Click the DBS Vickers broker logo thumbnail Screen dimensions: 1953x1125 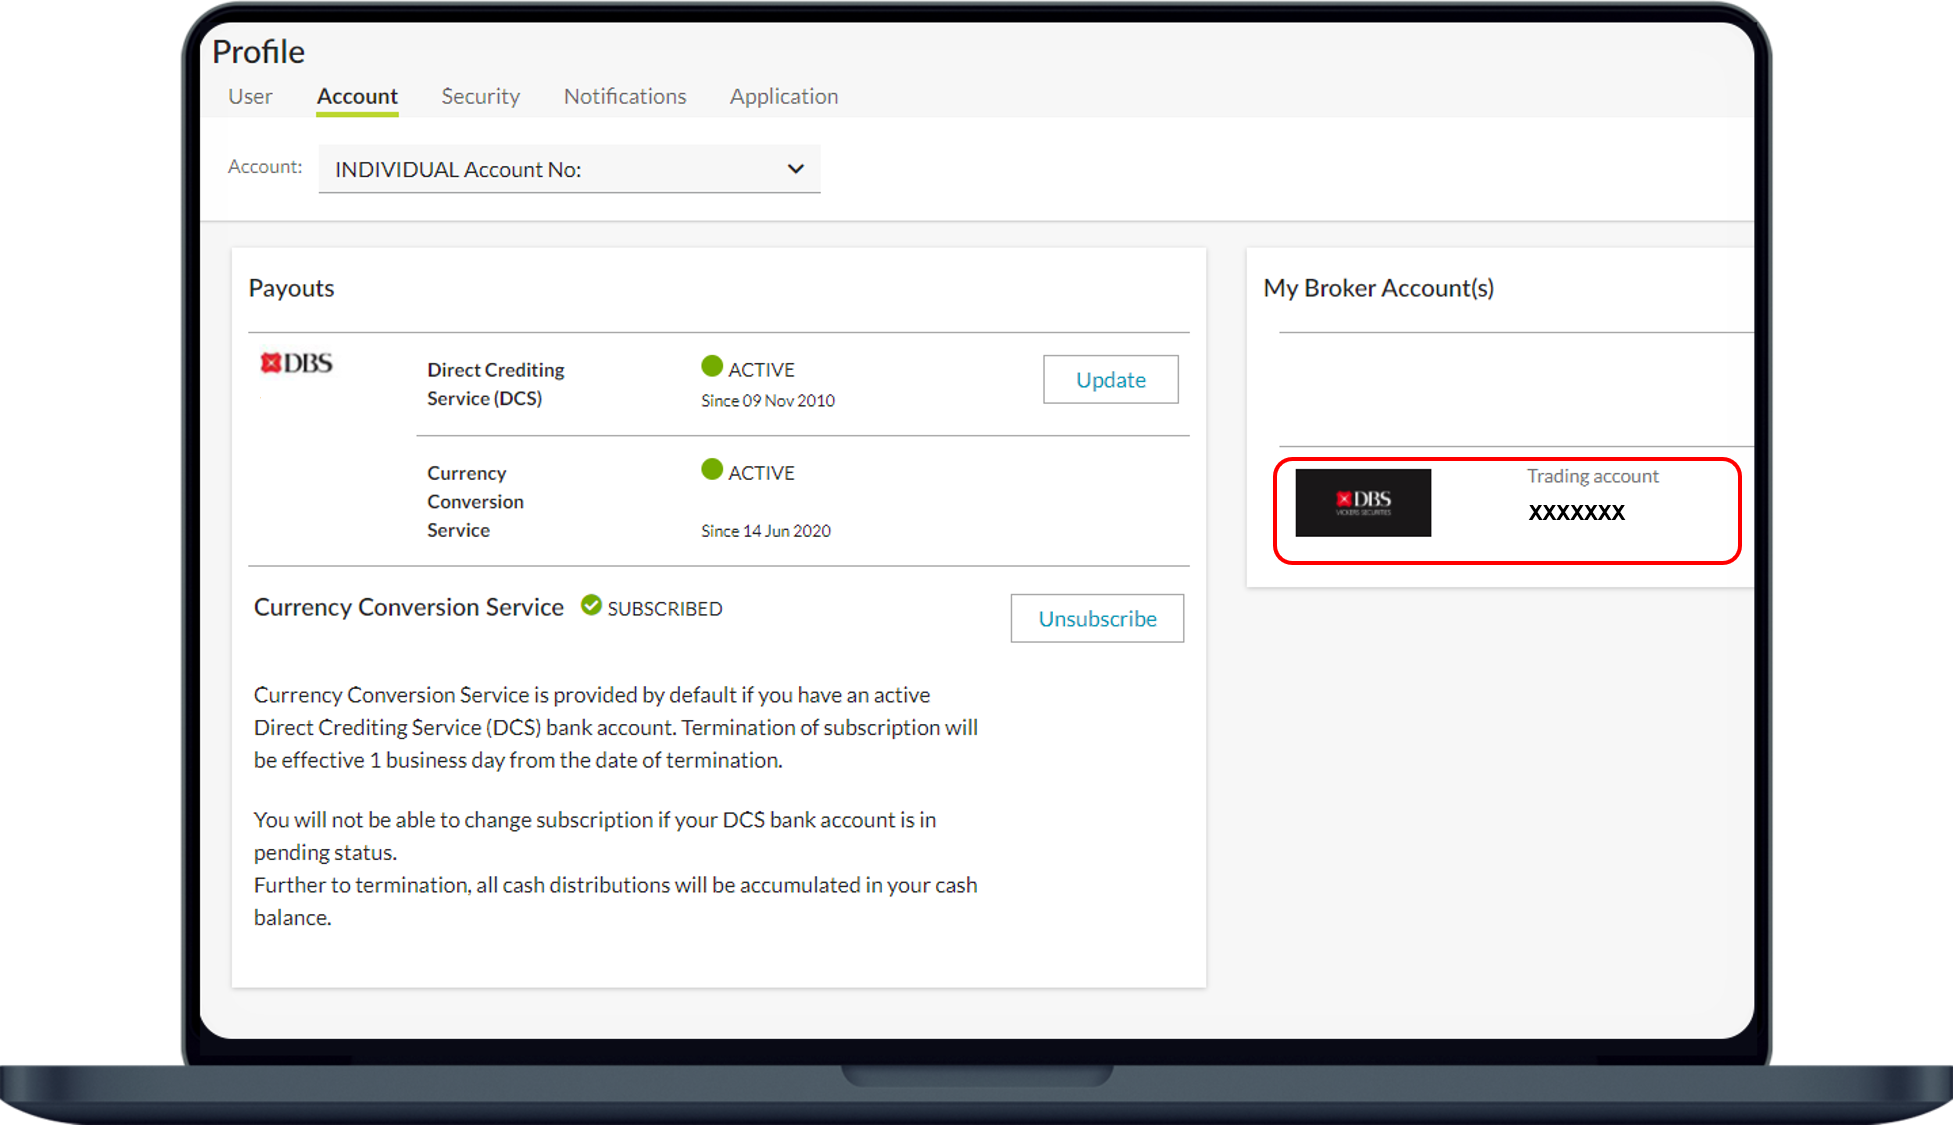[1362, 502]
